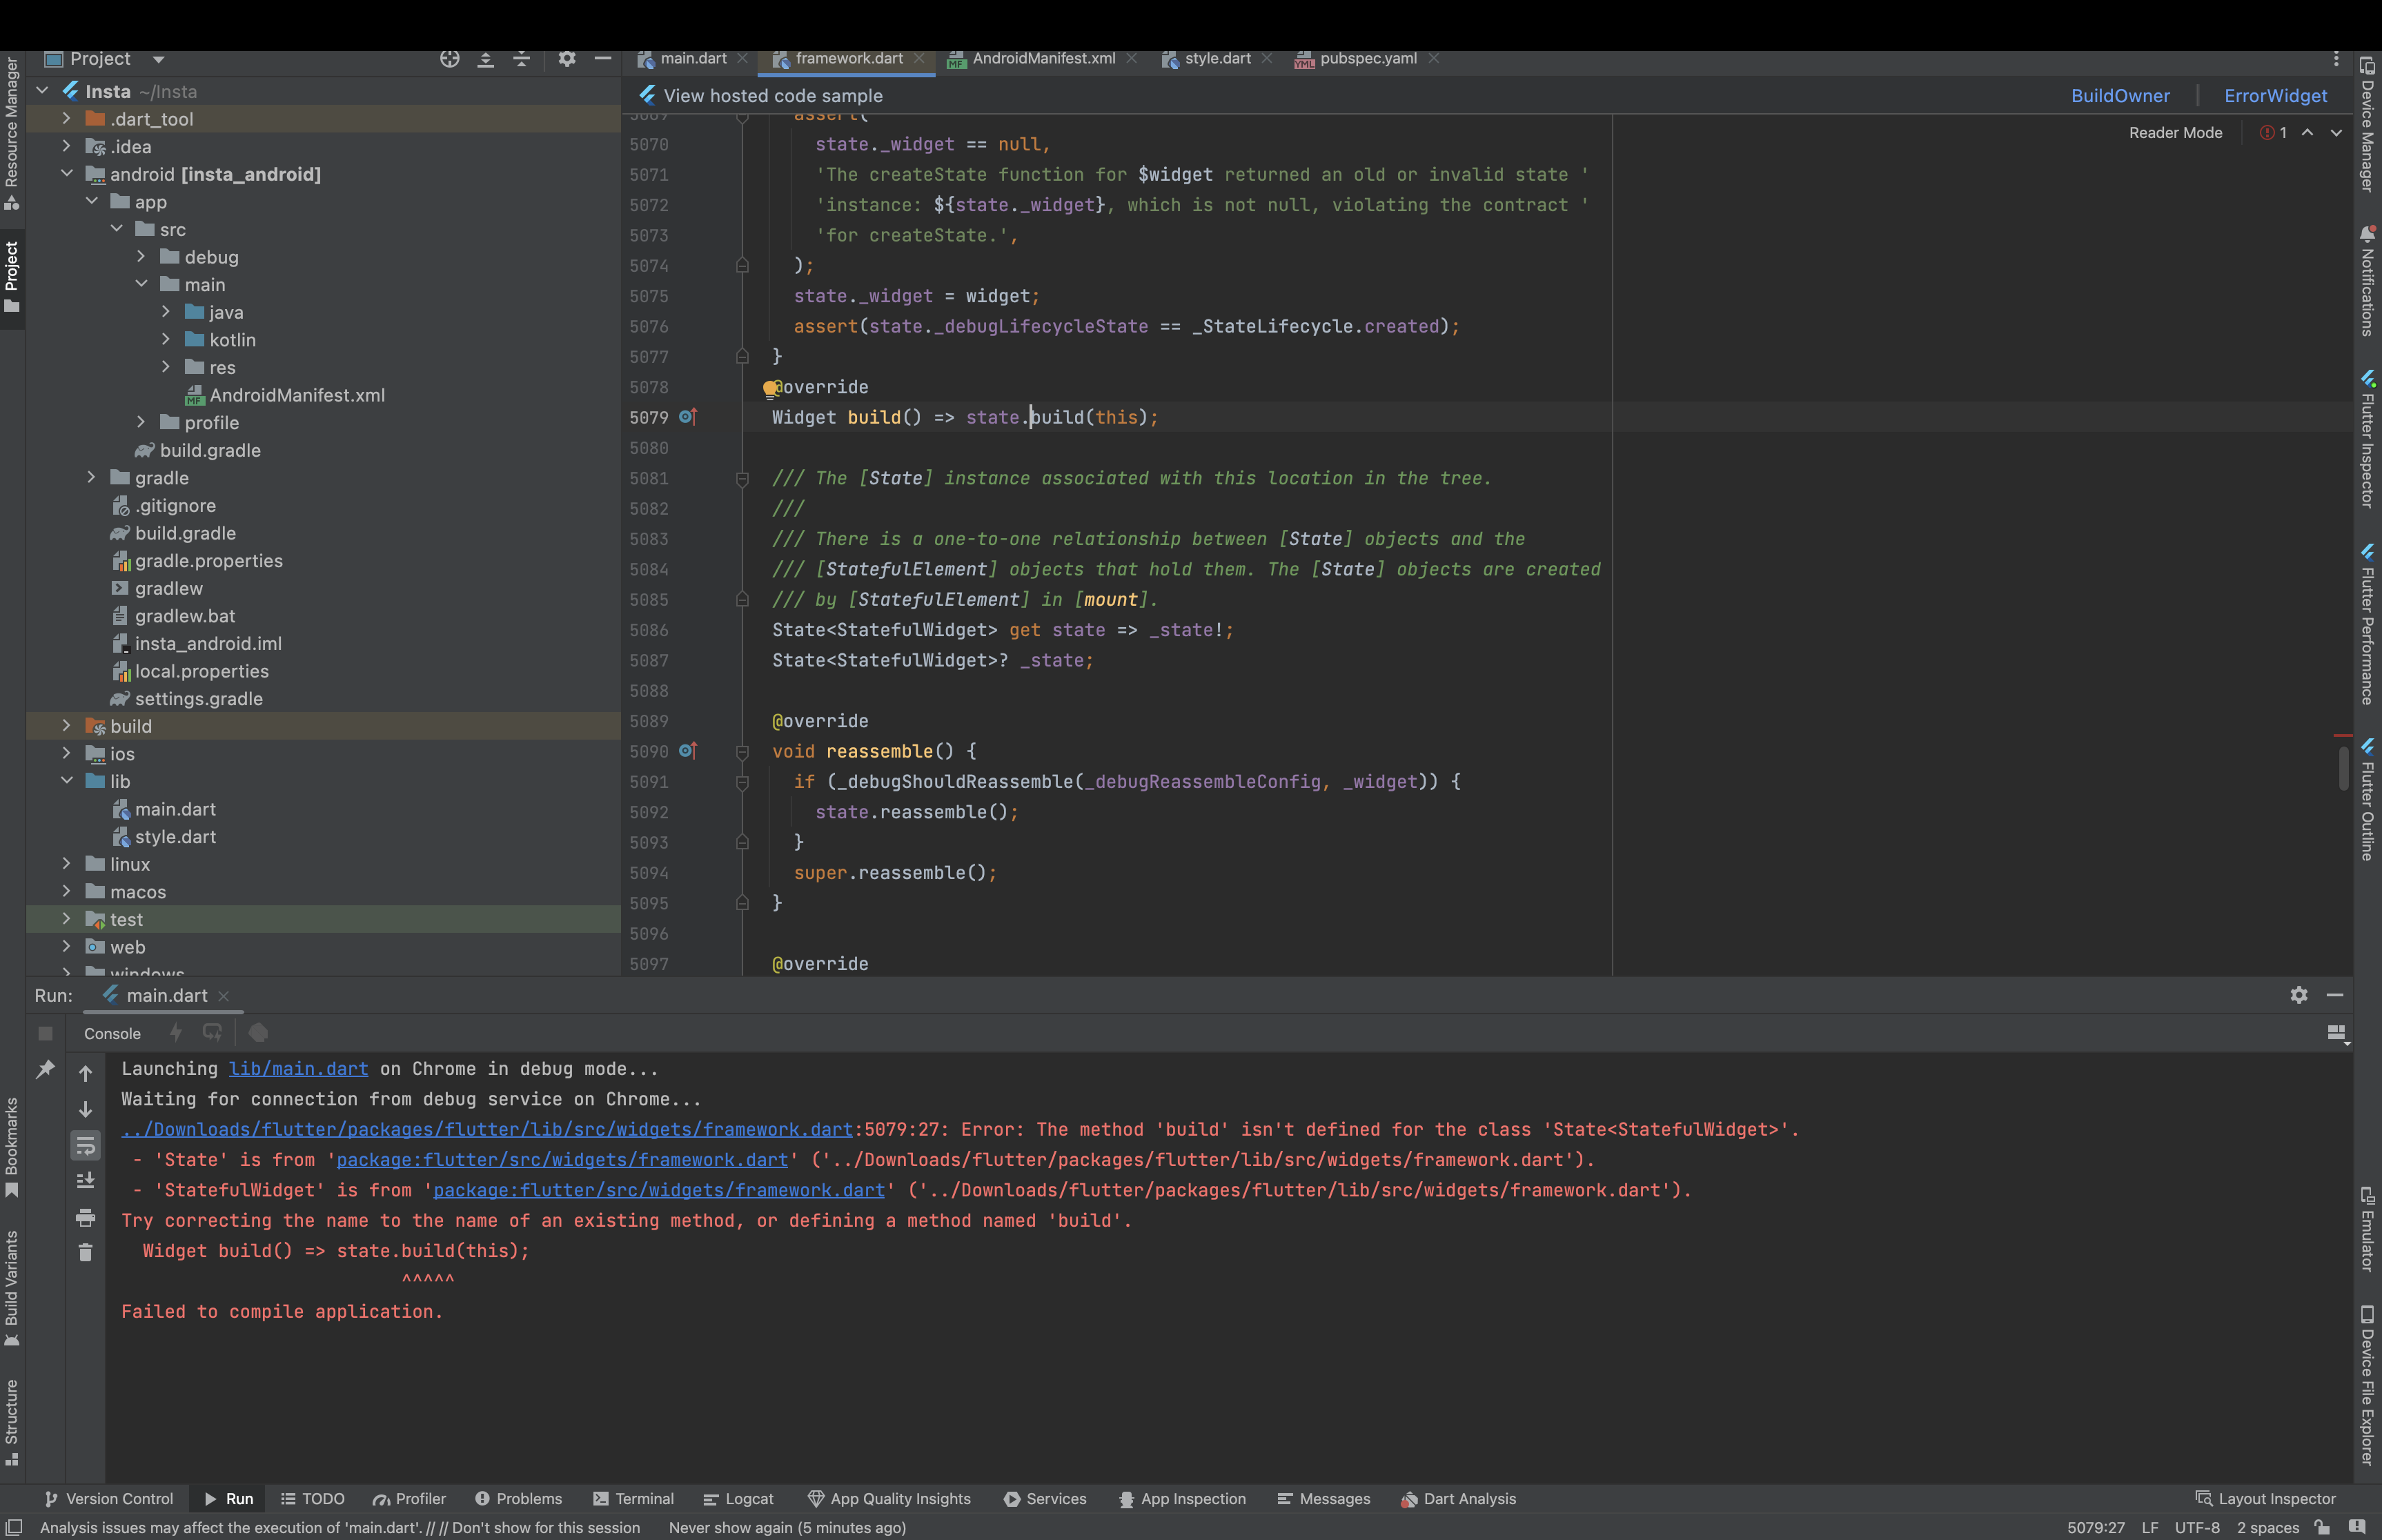Click the down arrow in console gutter

pyautogui.click(x=86, y=1110)
